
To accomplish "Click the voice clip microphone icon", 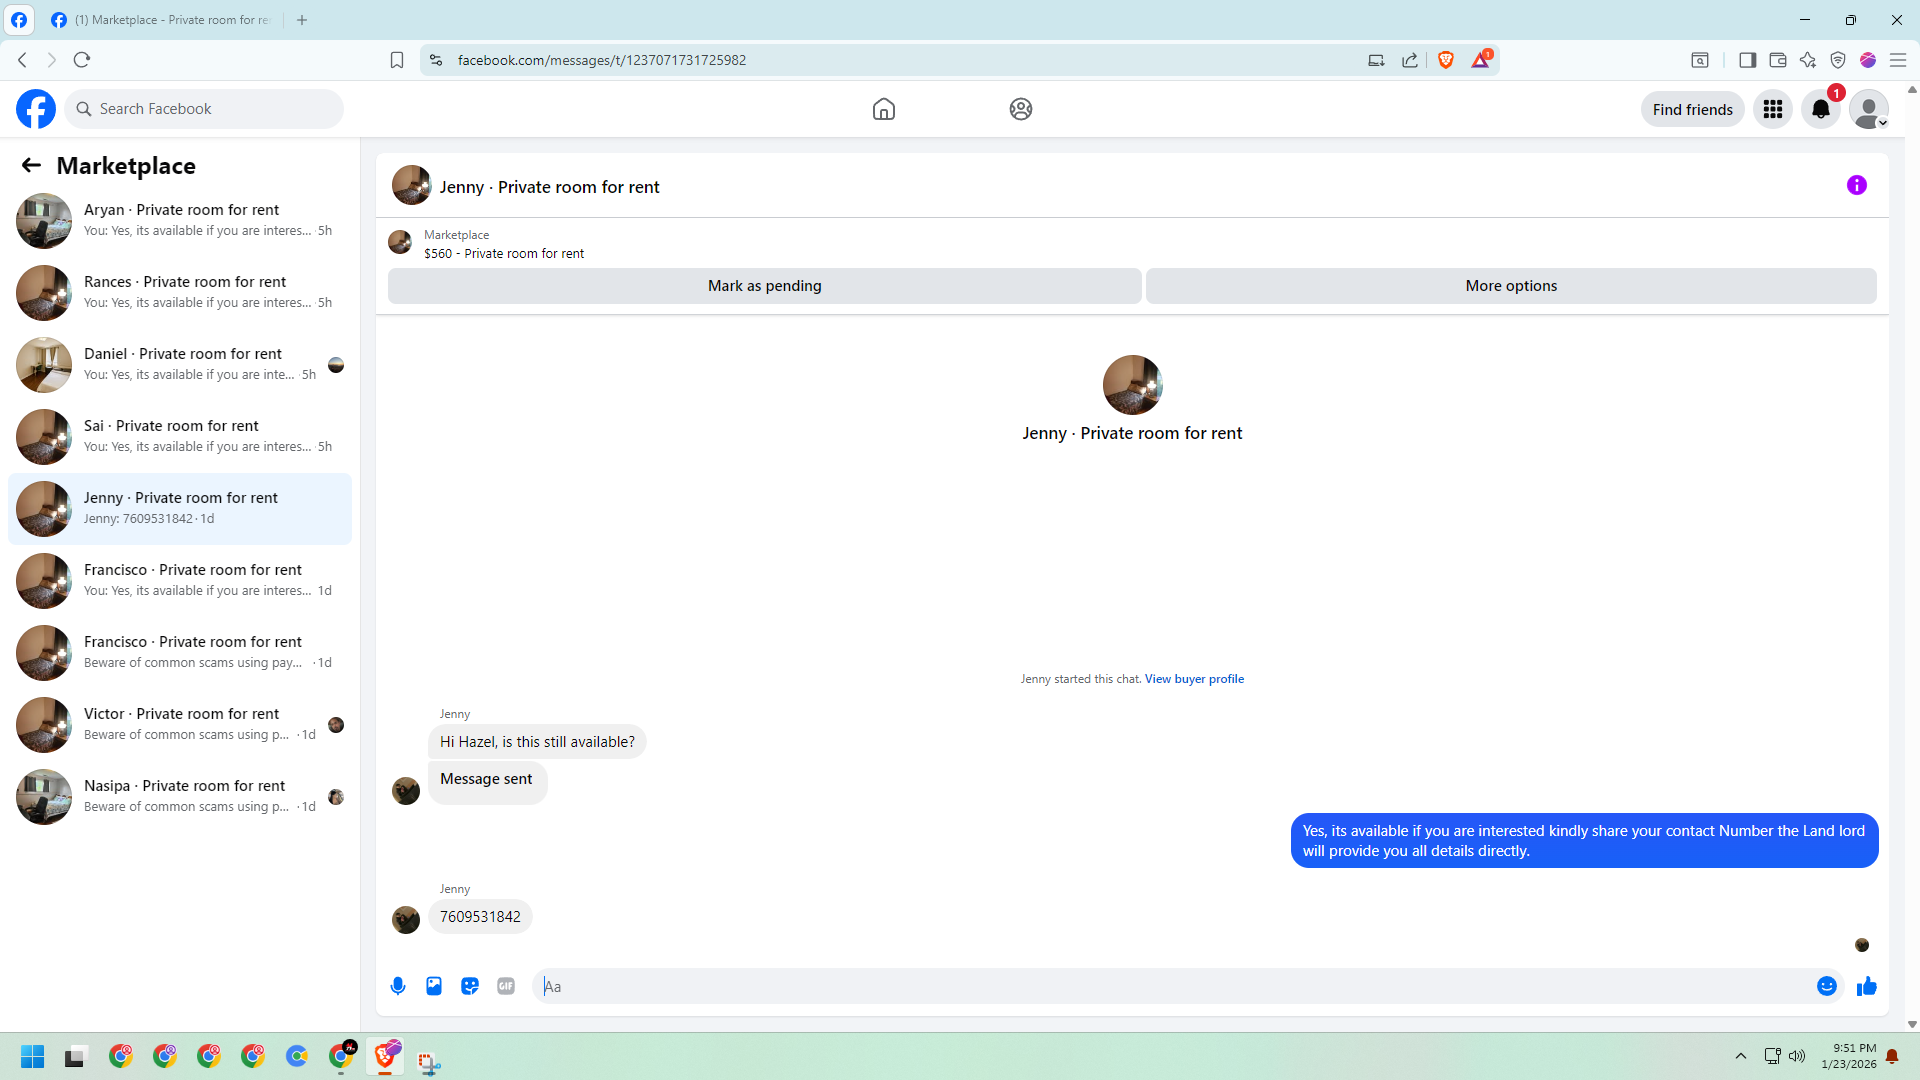I will tap(398, 986).
